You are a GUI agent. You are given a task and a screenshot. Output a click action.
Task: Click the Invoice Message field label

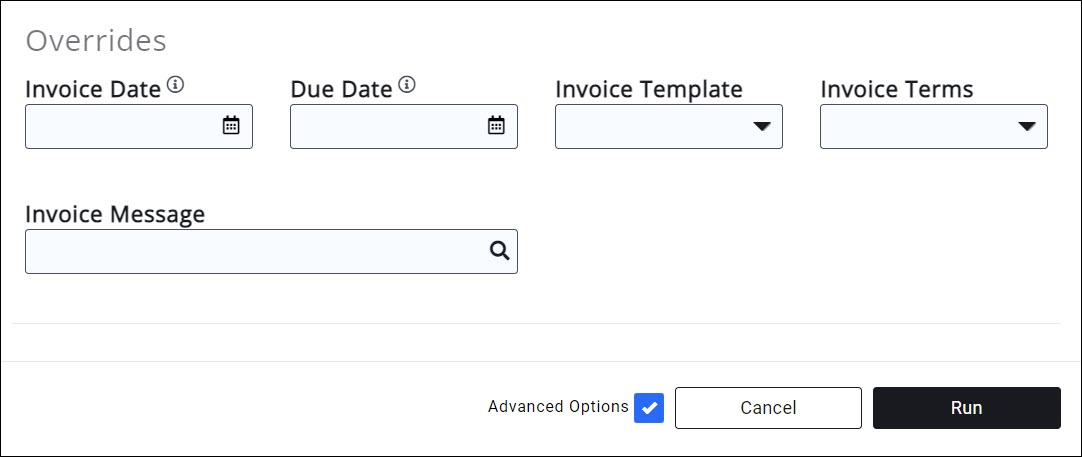[115, 214]
